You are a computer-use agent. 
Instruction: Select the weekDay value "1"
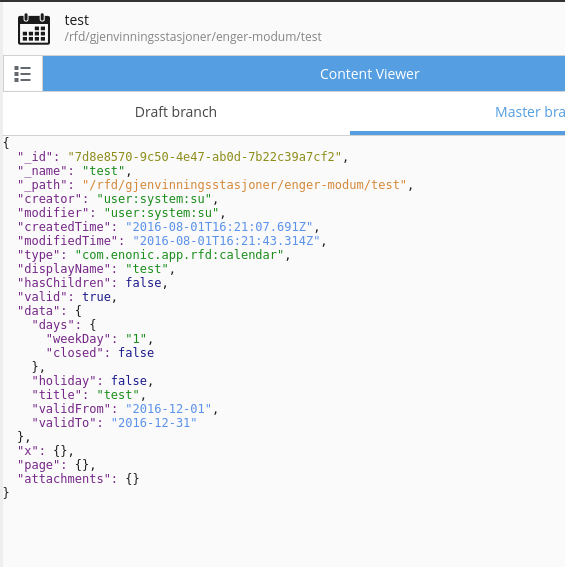[x=136, y=339]
